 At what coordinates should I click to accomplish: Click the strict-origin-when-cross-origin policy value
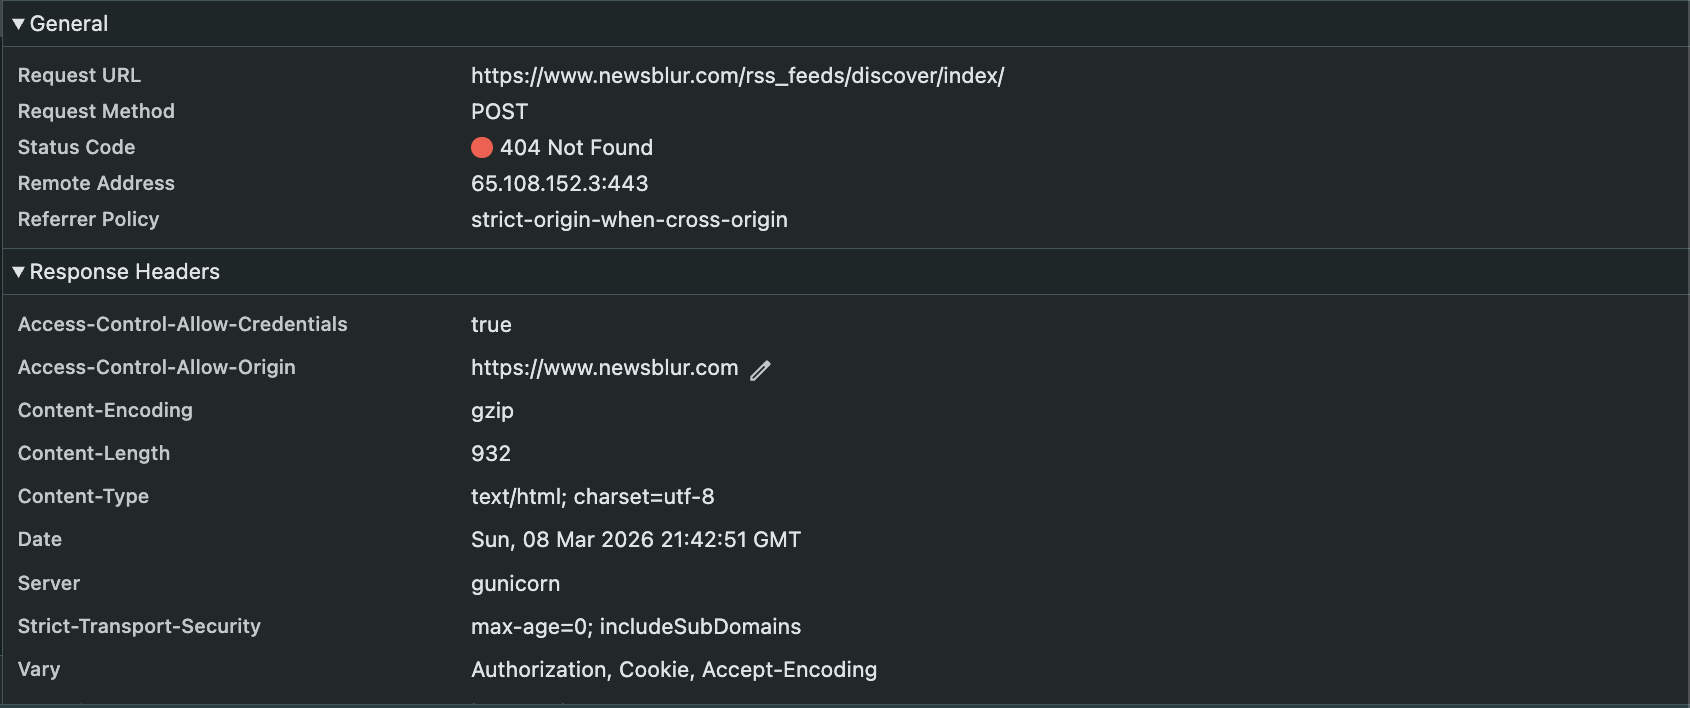(x=629, y=220)
